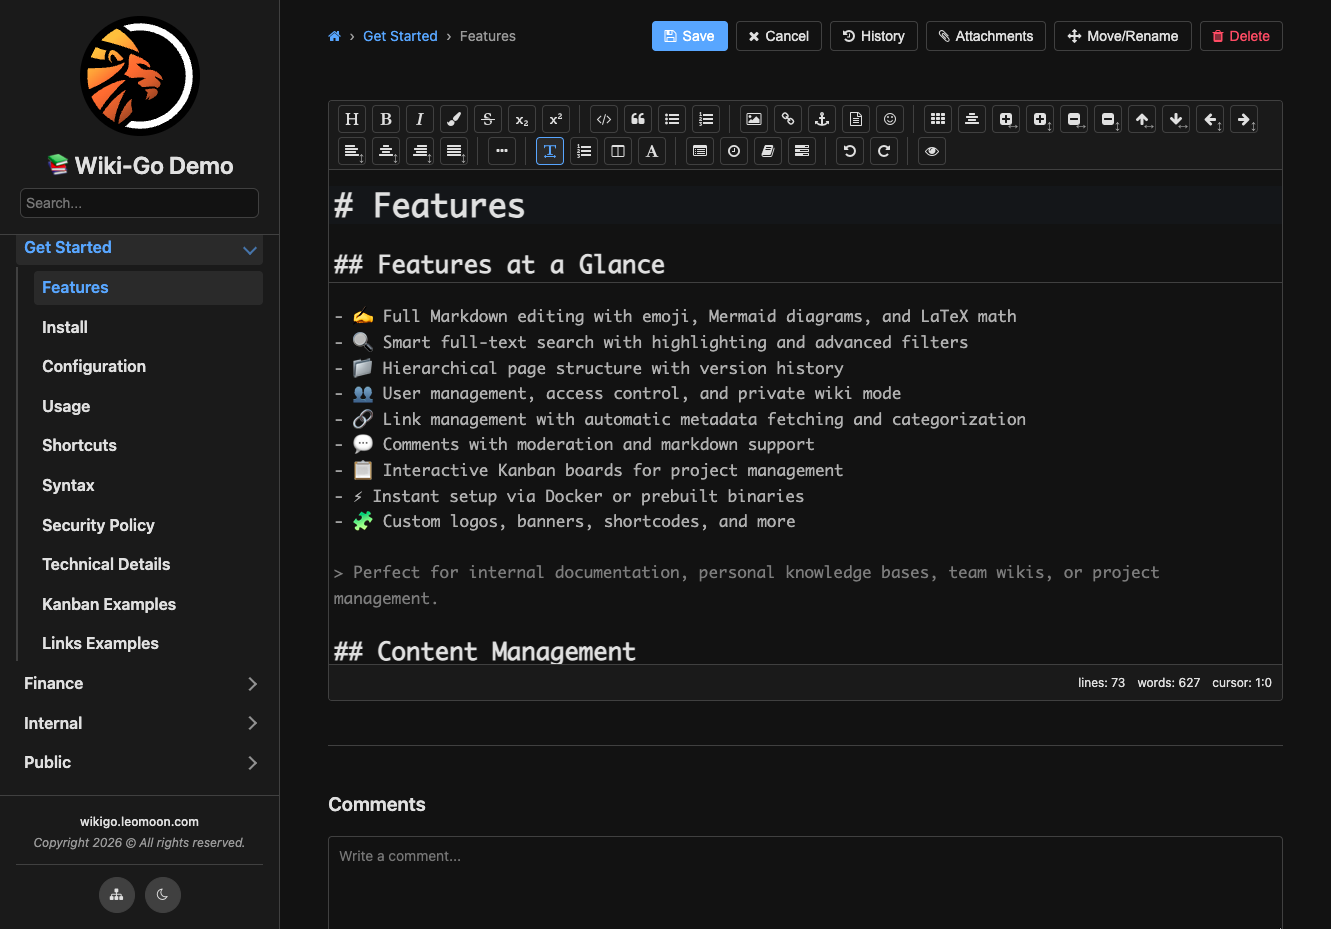Toggle the side-by-side split view
The height and width of the screenshot is (929, 1331).
coord(618,151)
